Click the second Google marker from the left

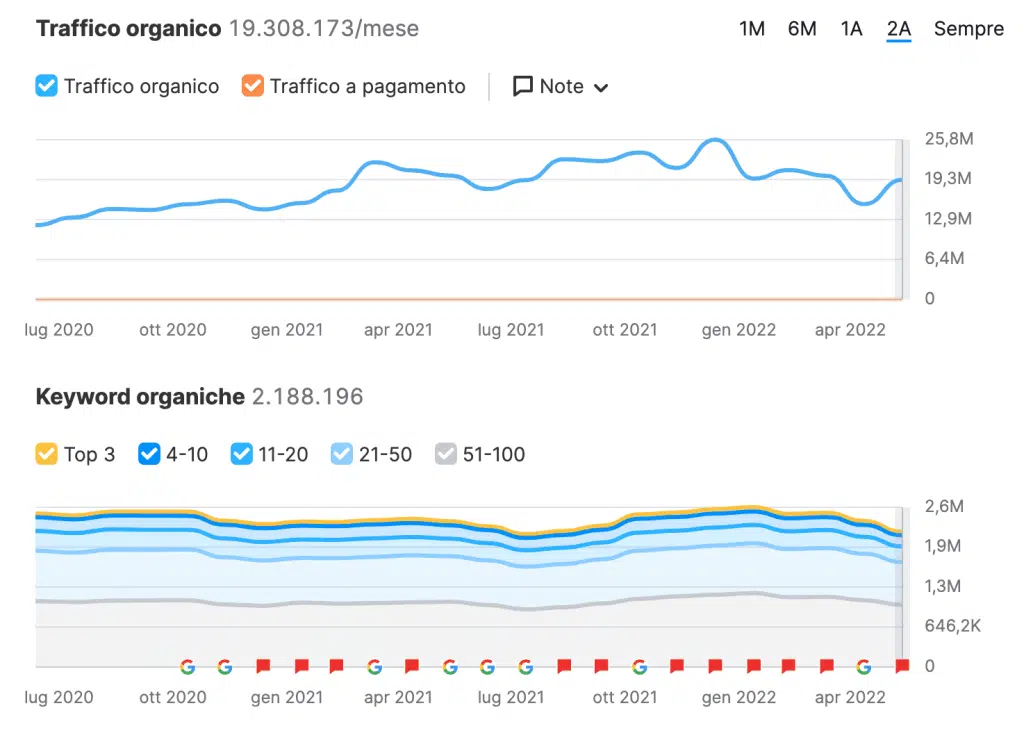click(x=224, y=666)
